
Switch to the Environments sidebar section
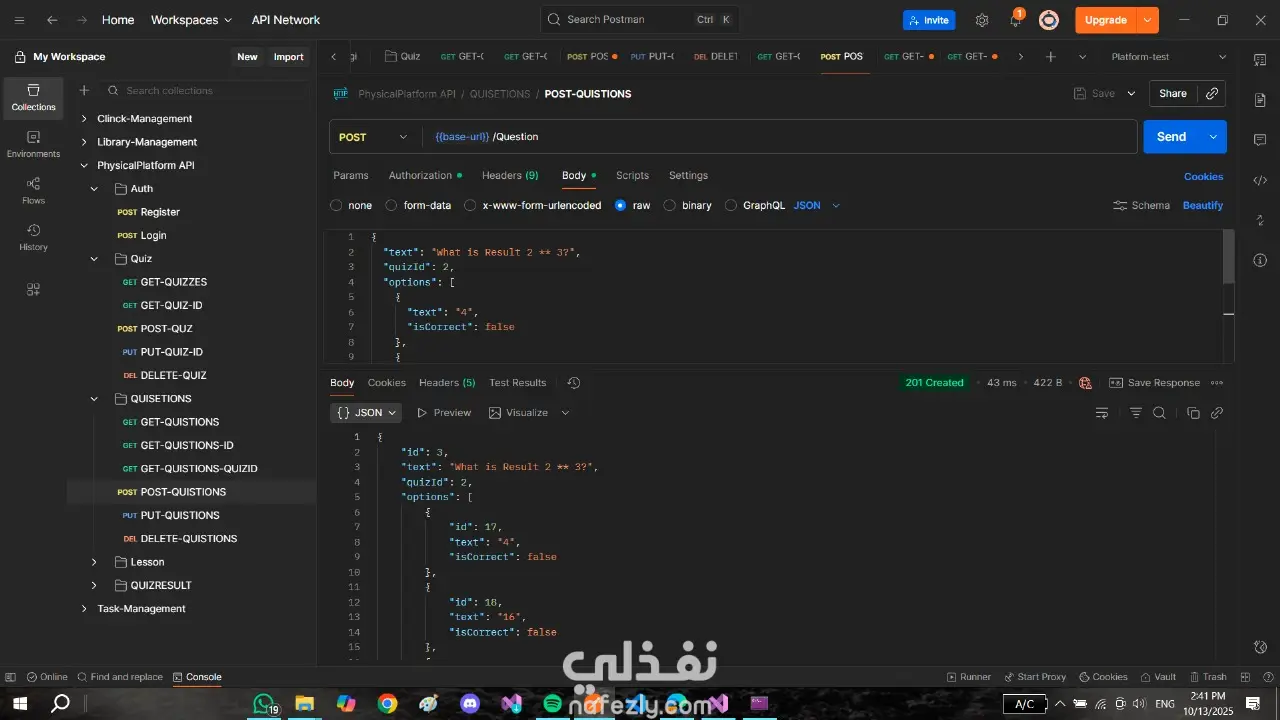point(33,144)
